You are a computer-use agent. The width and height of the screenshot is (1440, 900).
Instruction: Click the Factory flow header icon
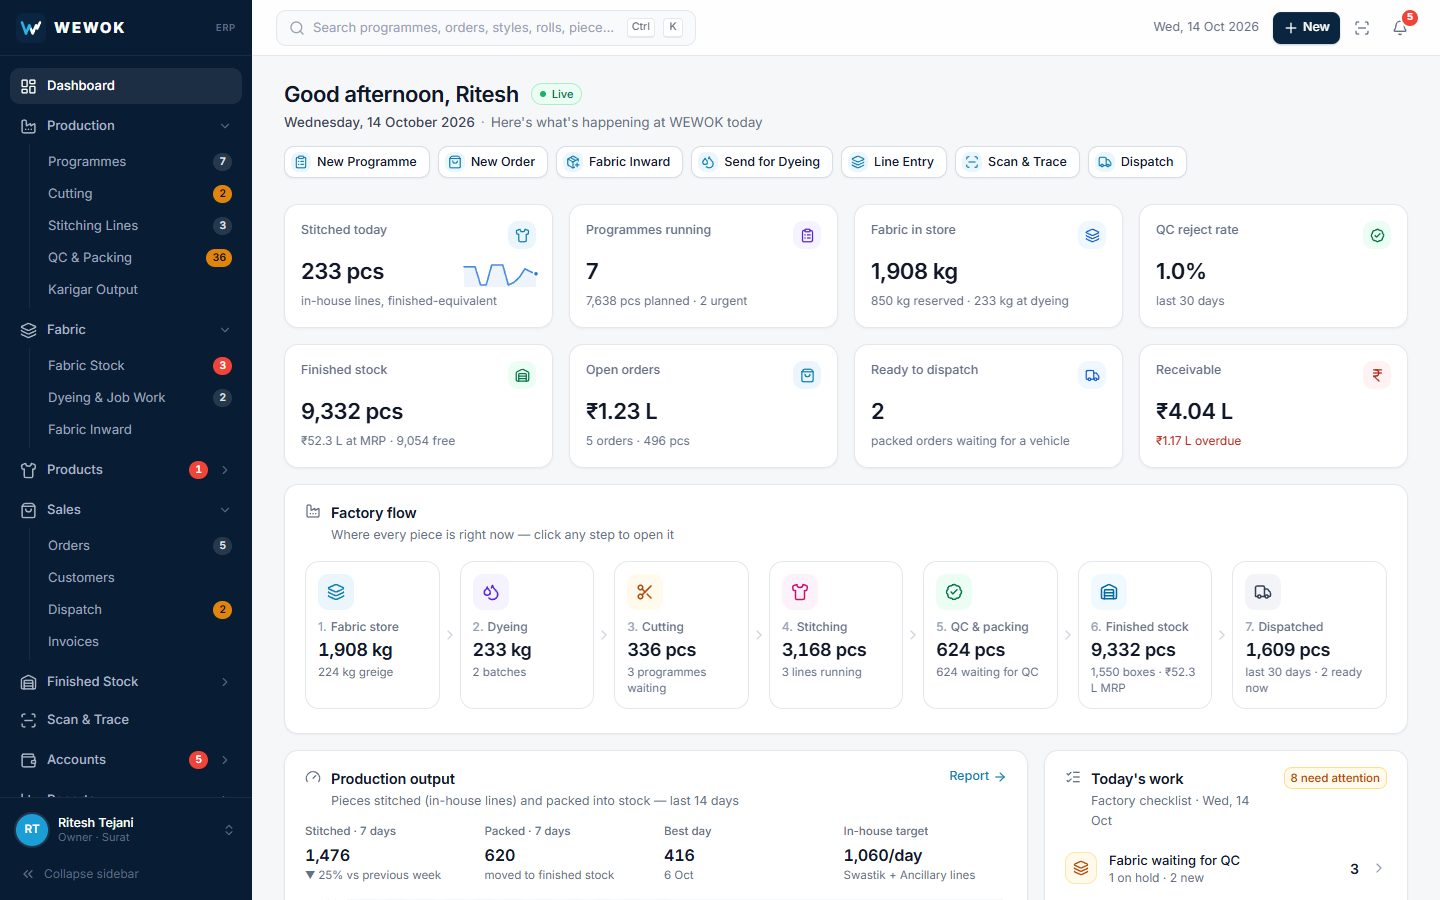(x=313, y=511)
